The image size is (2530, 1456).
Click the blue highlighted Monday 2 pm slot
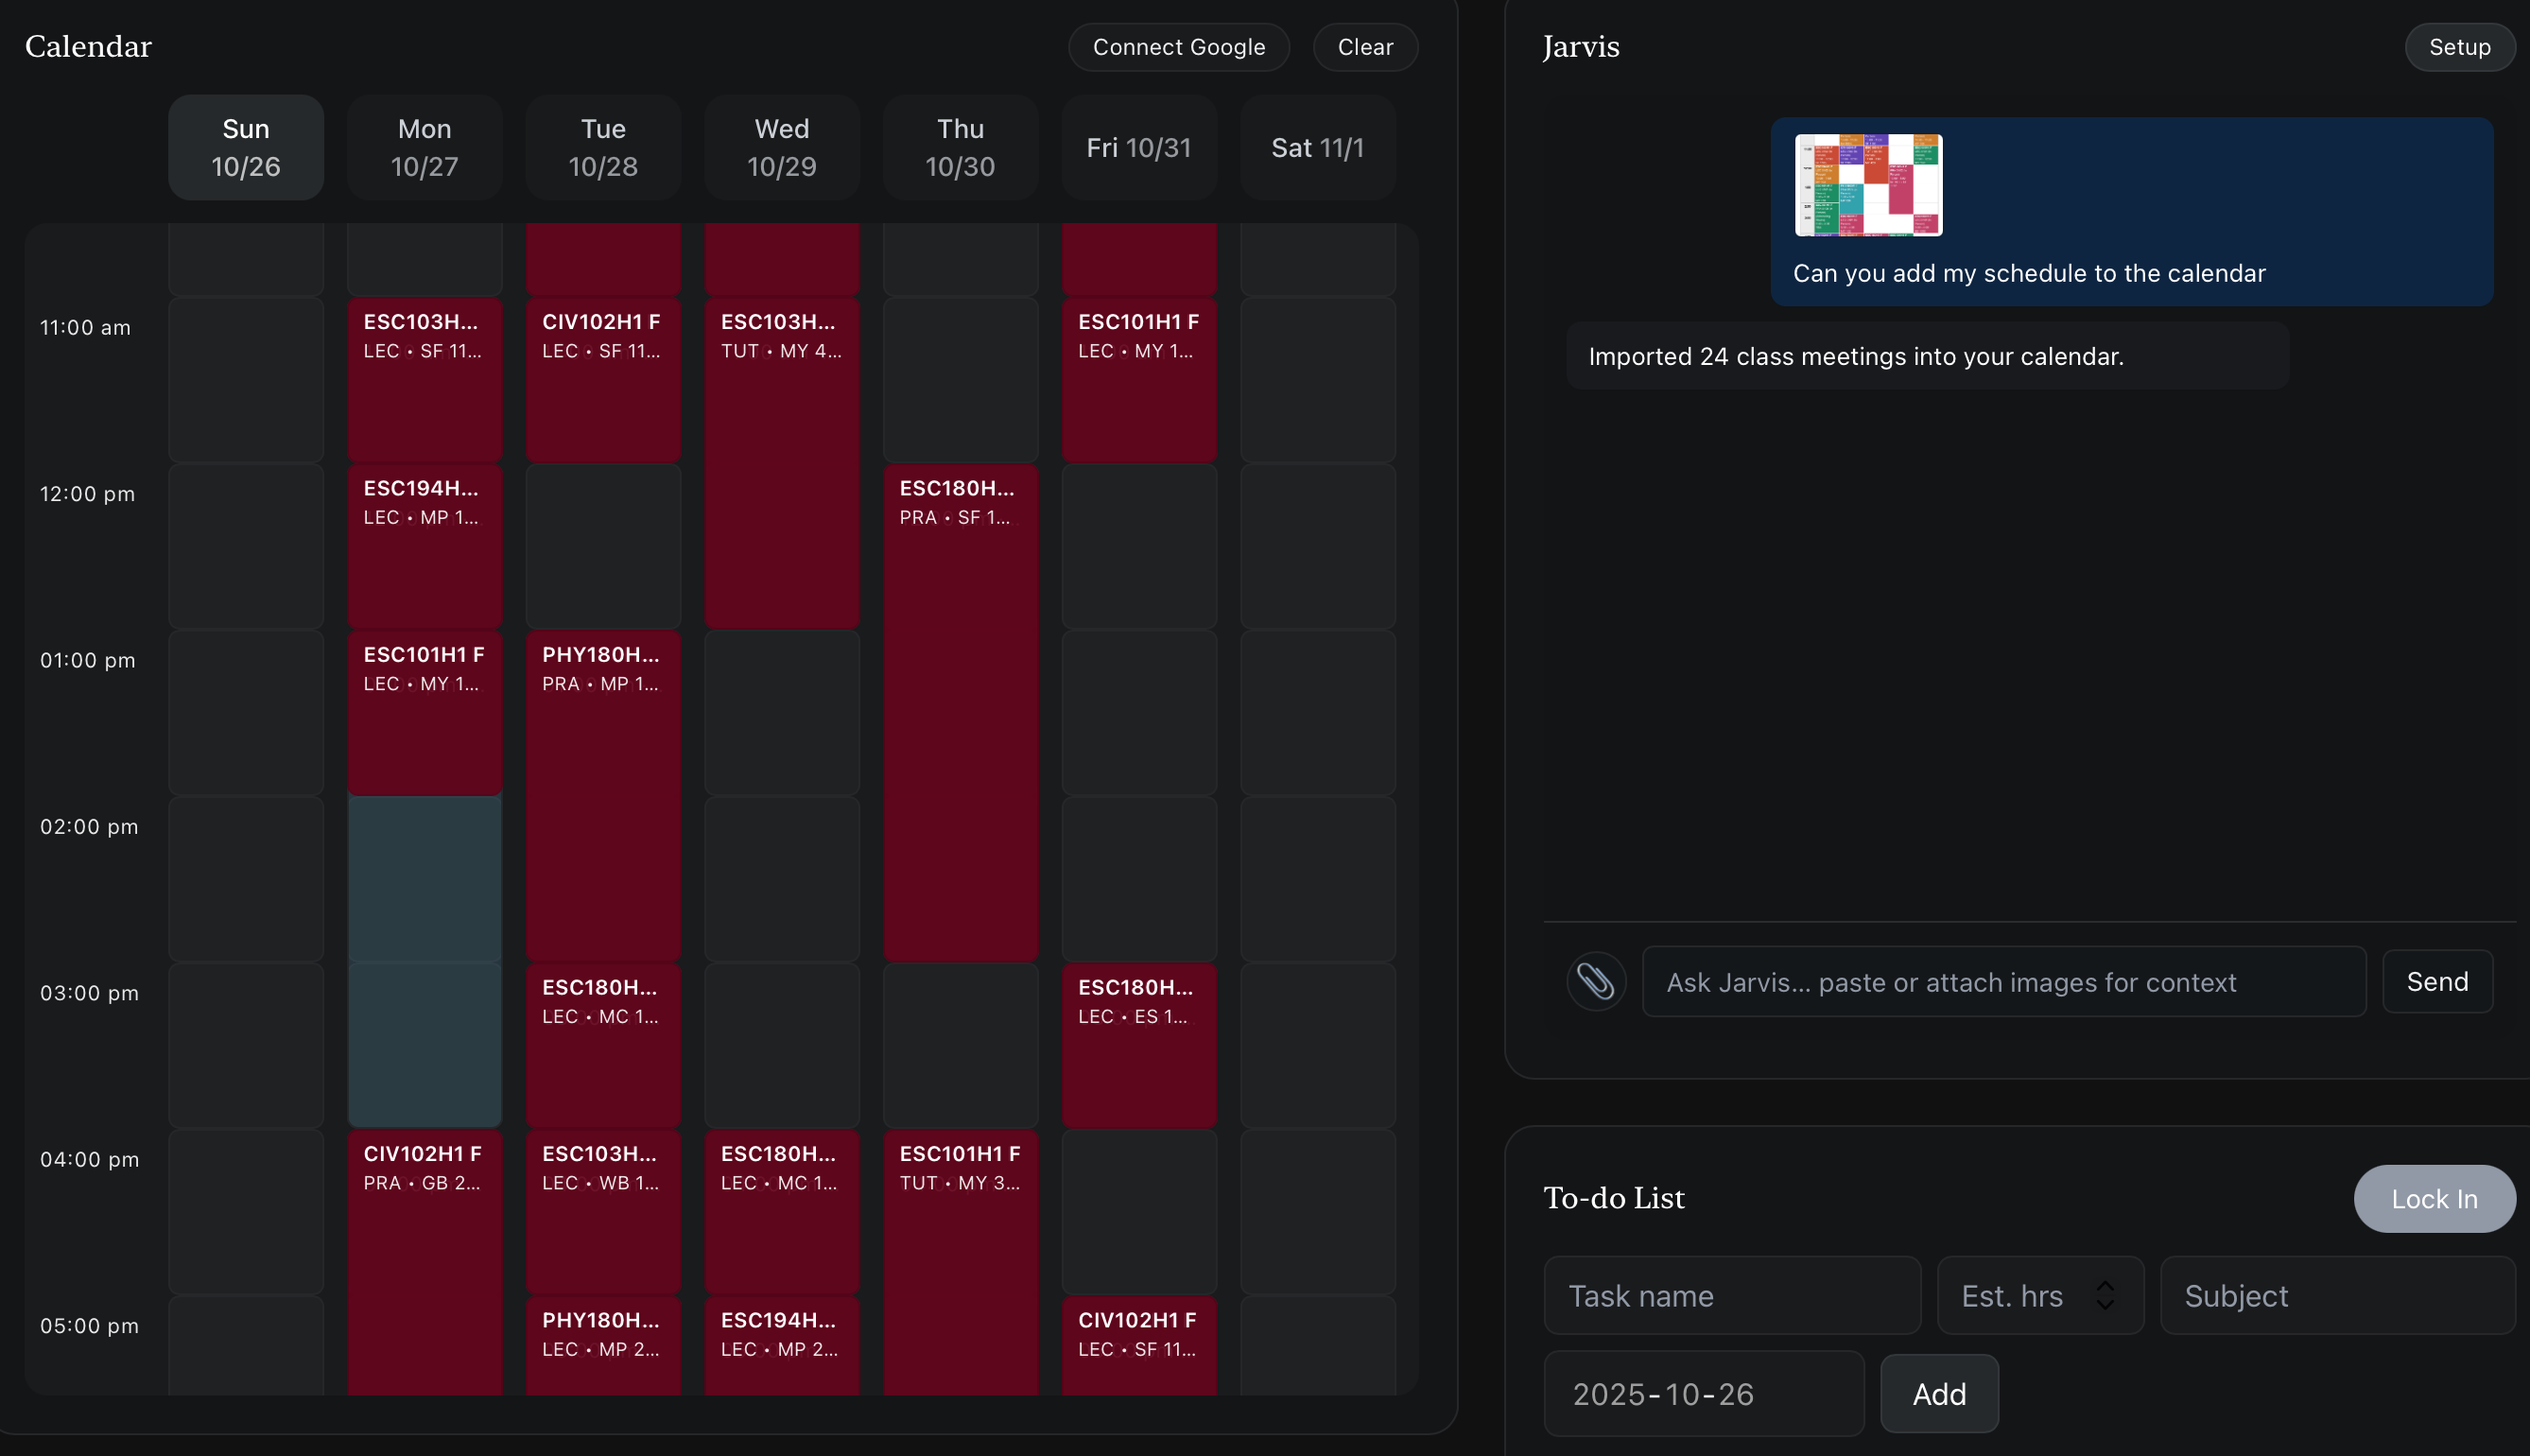point(425,878)
